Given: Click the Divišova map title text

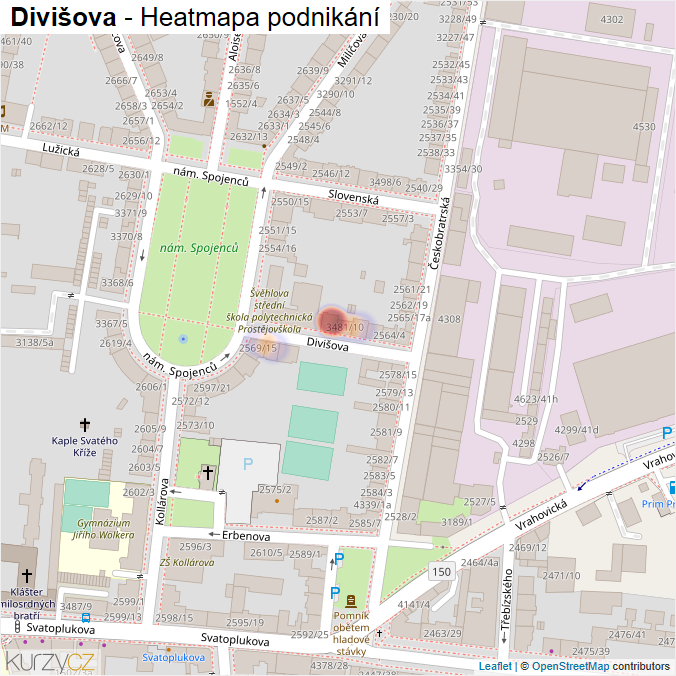Looking at the screenshot, I should point(63,17).
